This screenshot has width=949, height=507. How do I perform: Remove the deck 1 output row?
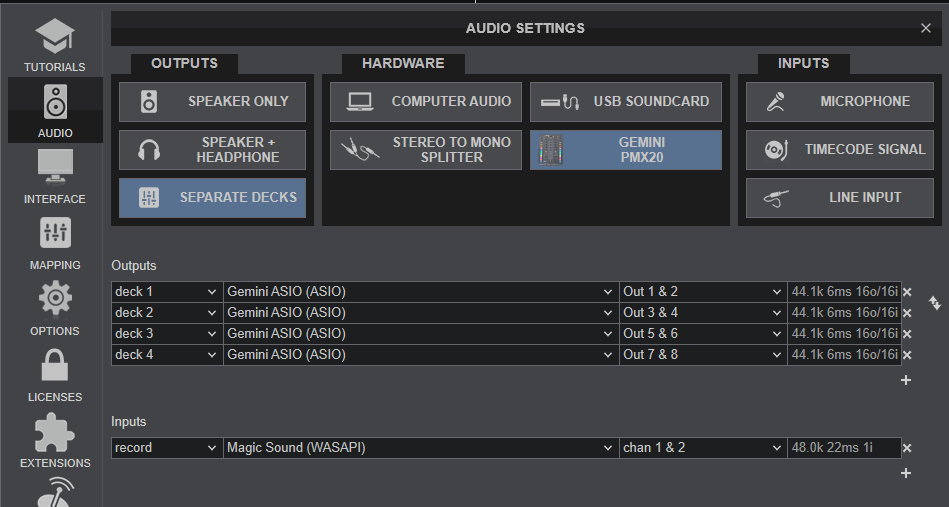coord(907,292)
